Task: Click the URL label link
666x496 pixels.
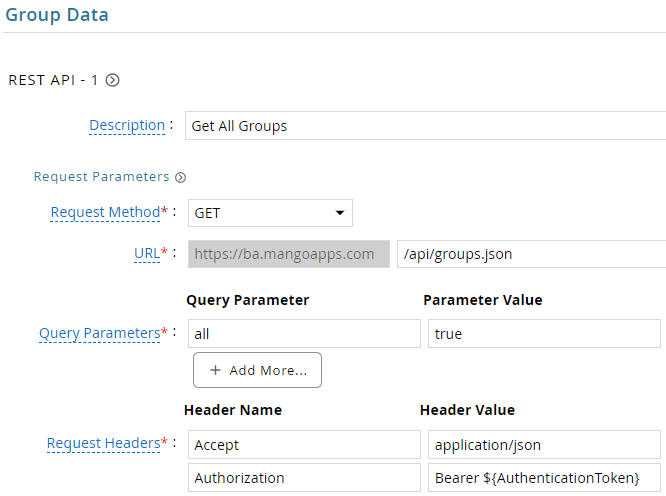Action: pos(147,254)
